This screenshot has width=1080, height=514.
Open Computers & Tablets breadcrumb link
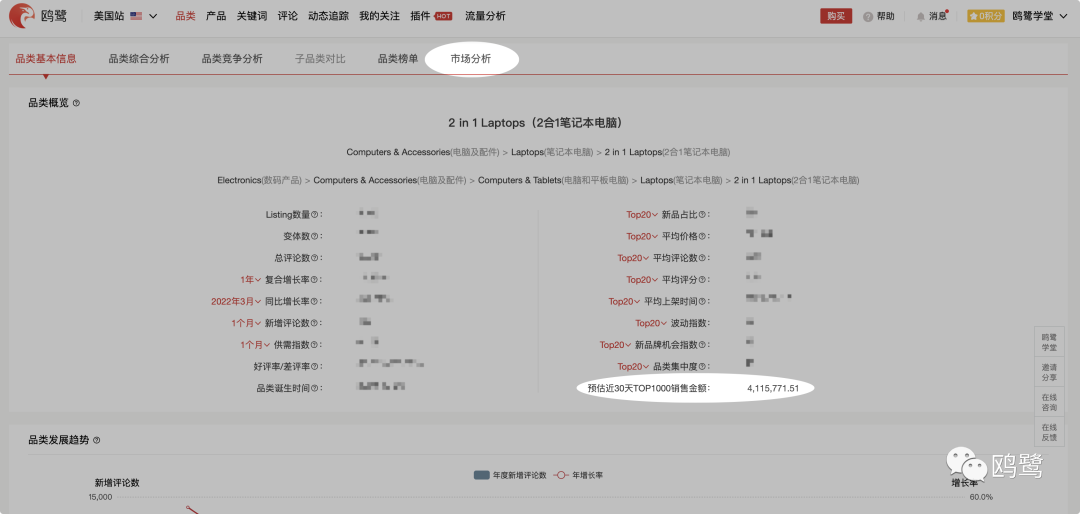[x=553, y=181]
